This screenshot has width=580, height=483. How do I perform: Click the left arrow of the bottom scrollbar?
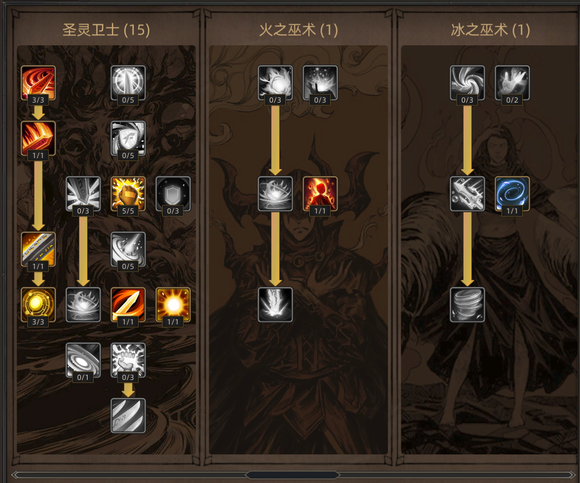[16, 475]
